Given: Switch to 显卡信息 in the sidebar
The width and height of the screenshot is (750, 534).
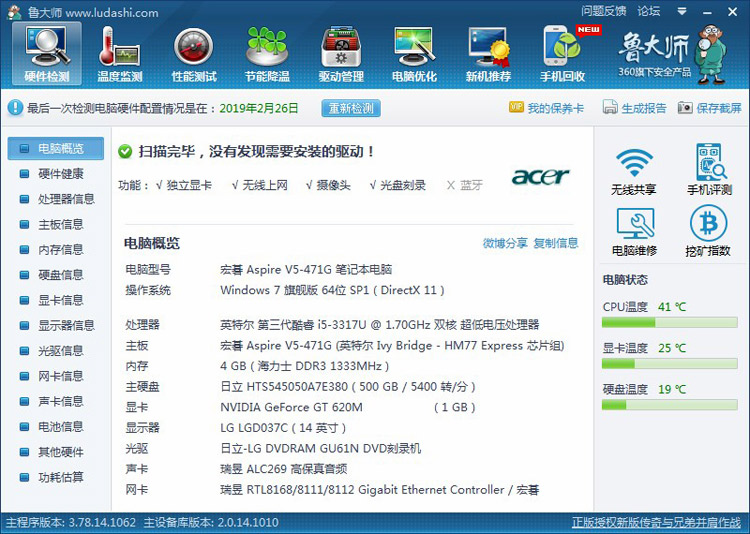Looking at the screenshot, I should click(60, 300).
